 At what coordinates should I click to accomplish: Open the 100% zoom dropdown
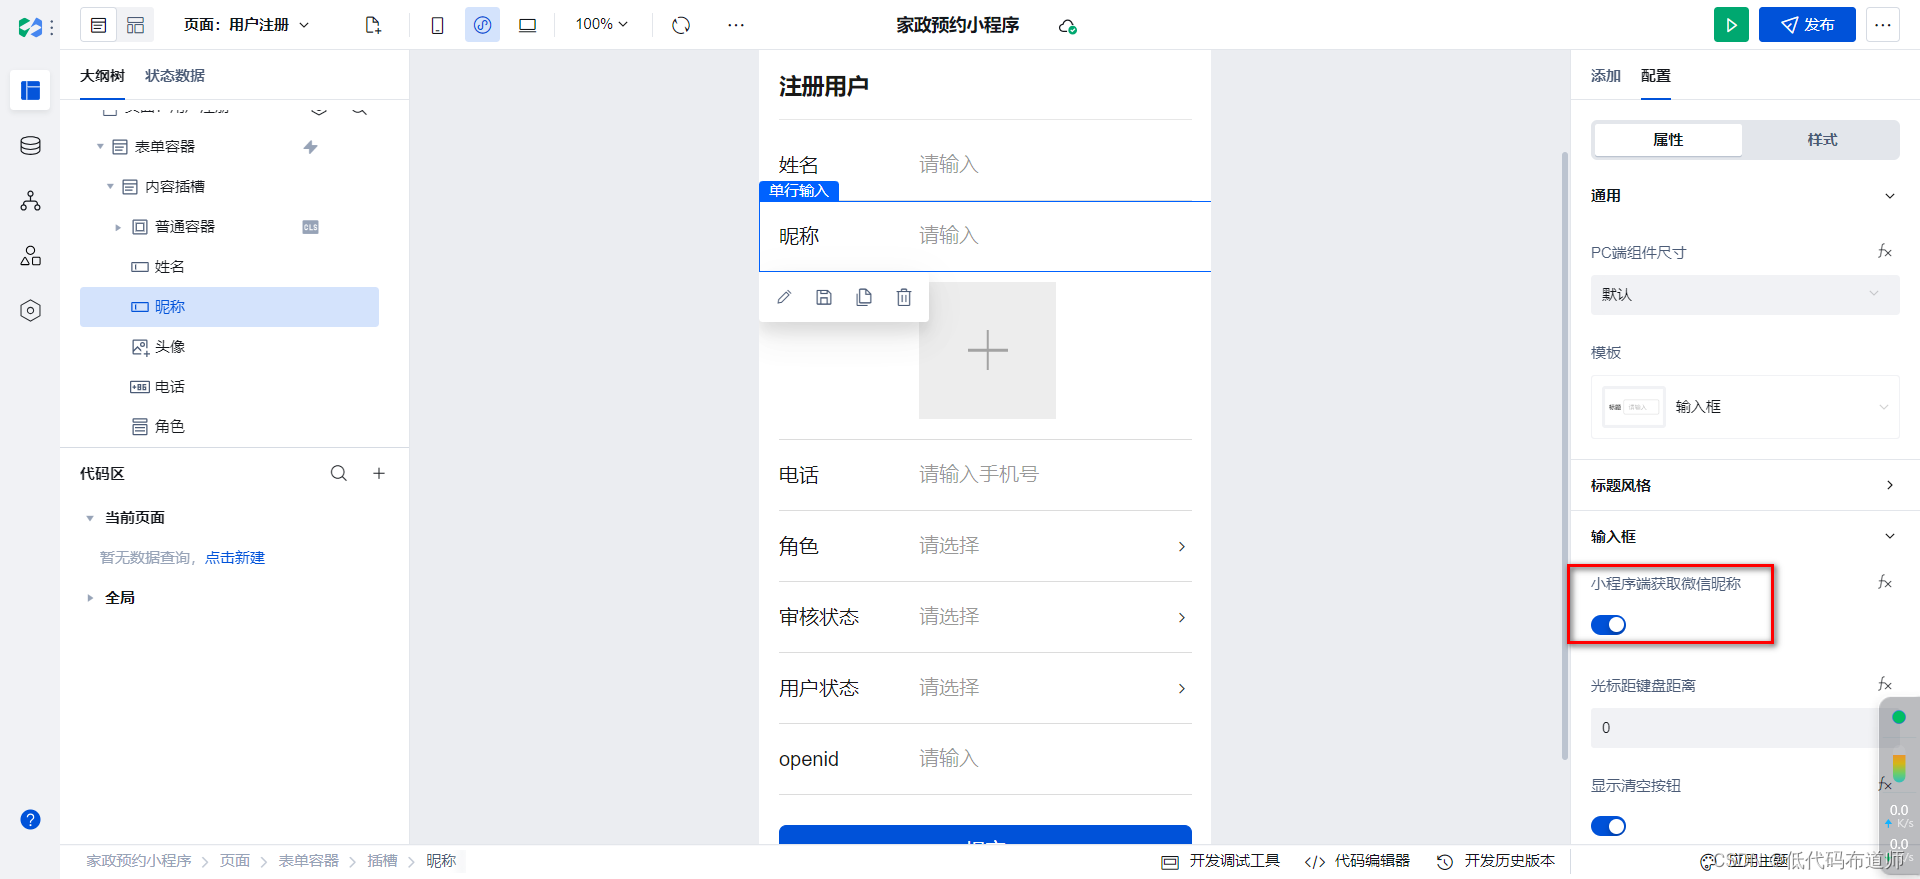[601, 24]
